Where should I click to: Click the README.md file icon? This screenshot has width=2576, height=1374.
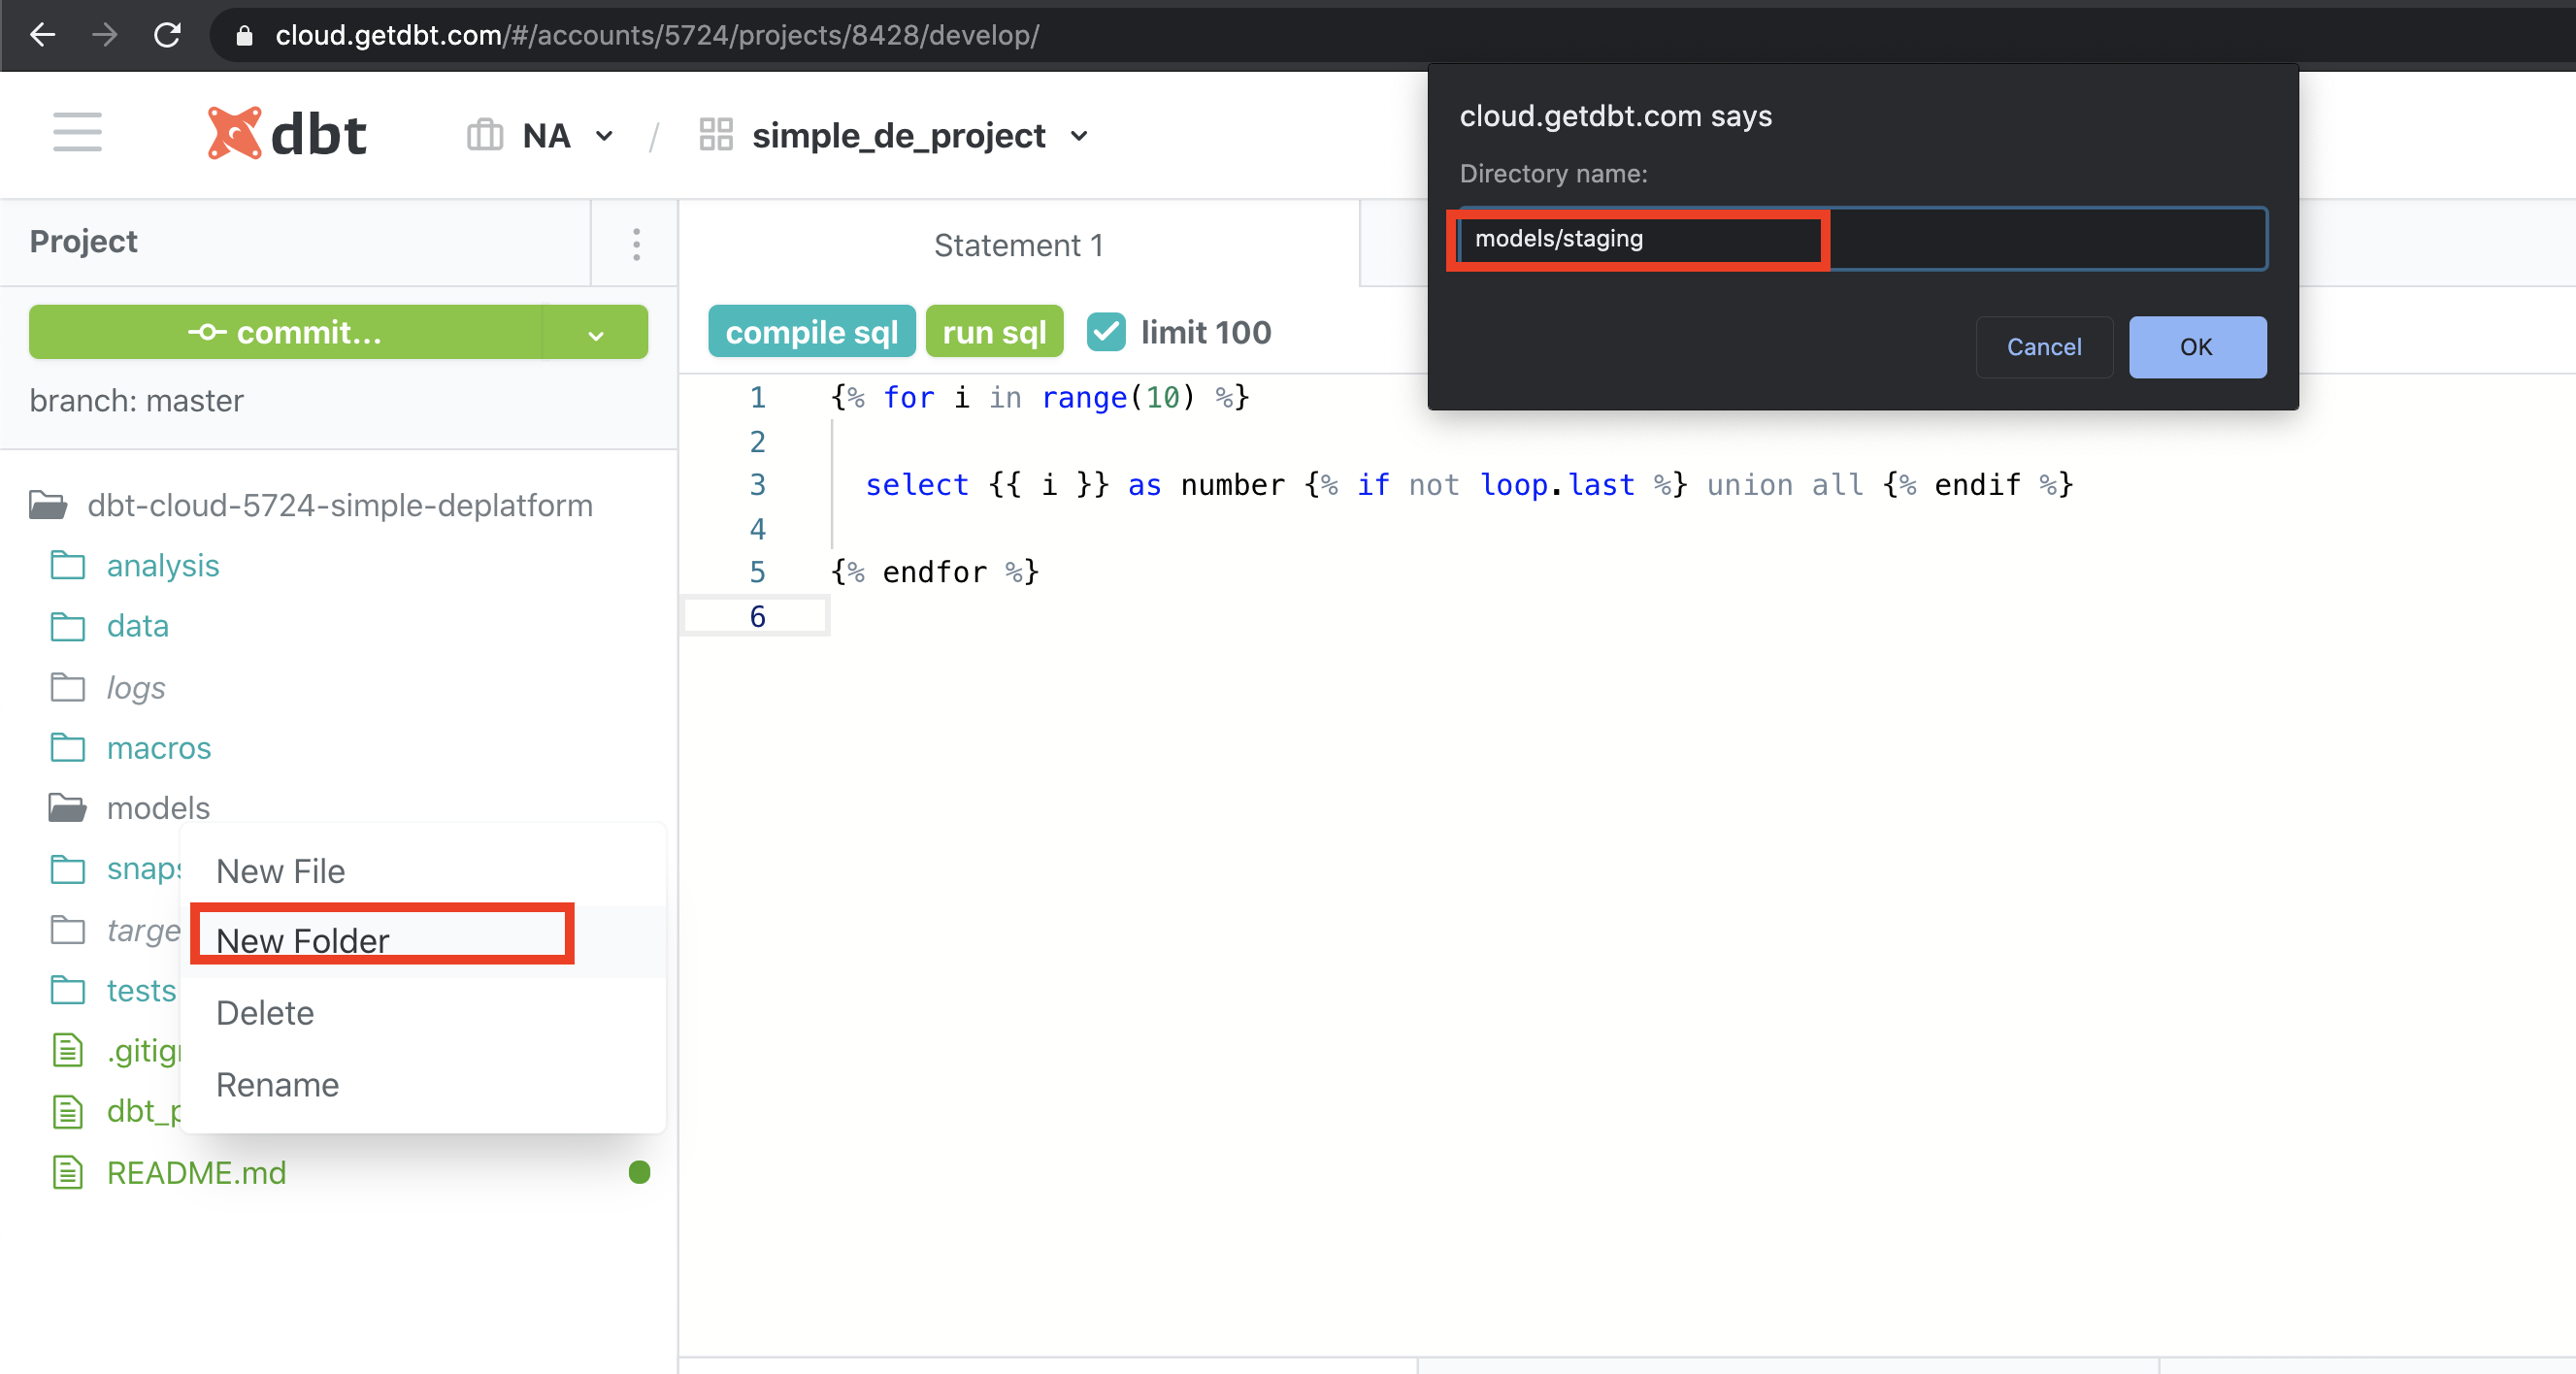click(67, 1172)
